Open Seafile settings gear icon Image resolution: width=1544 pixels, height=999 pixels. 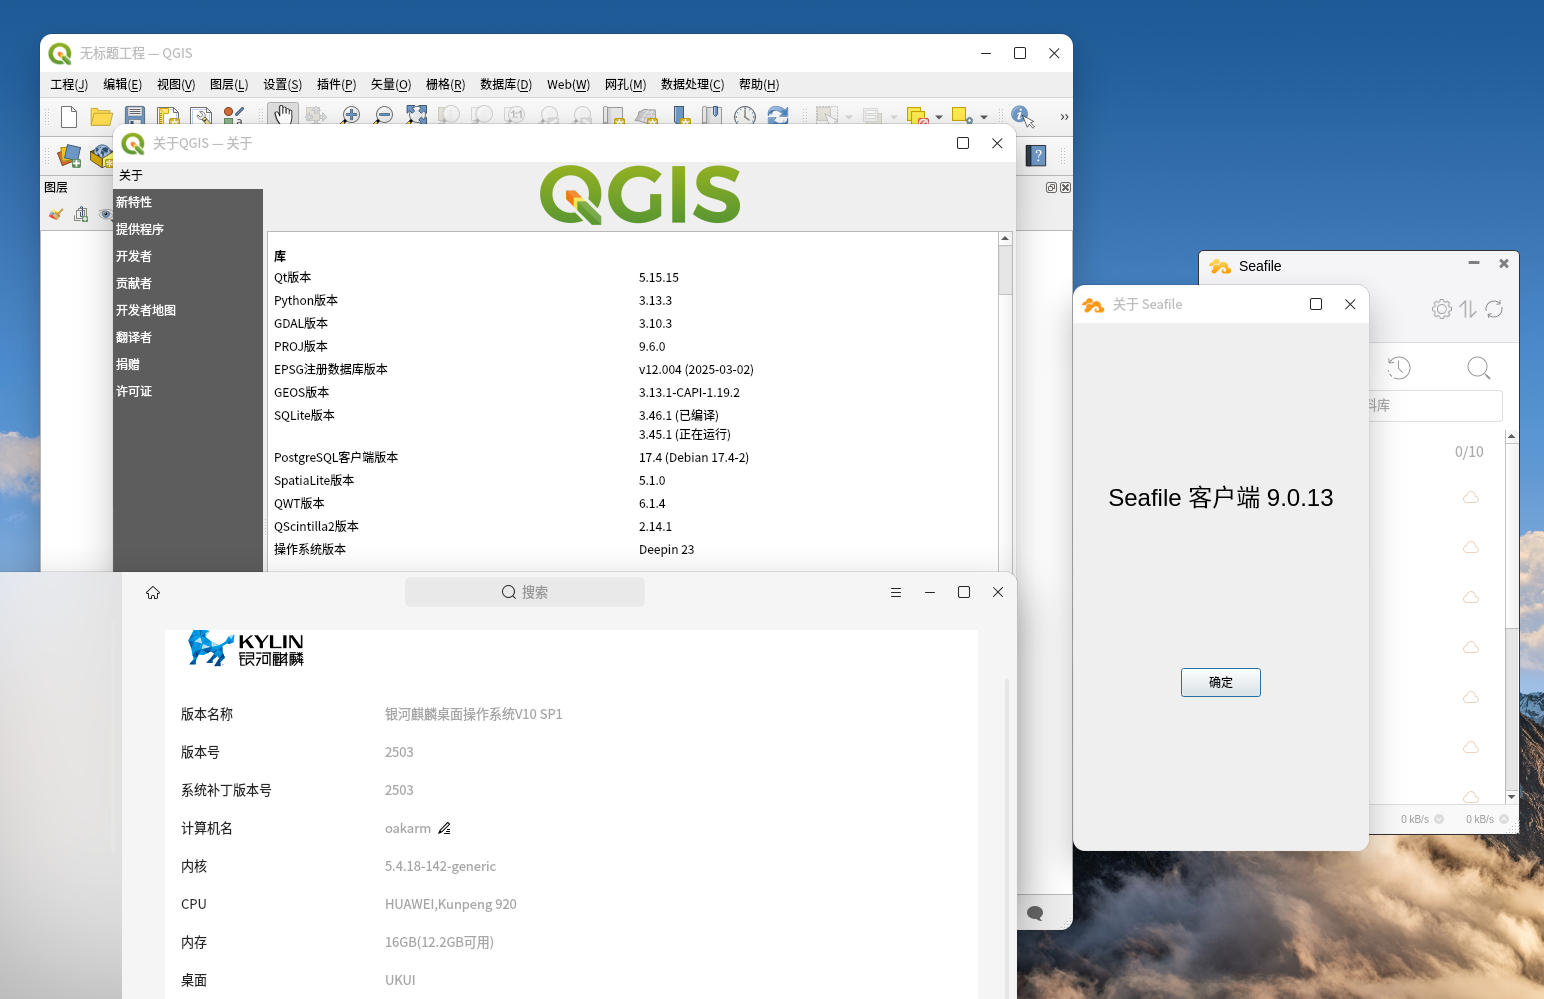[1441, 309]
